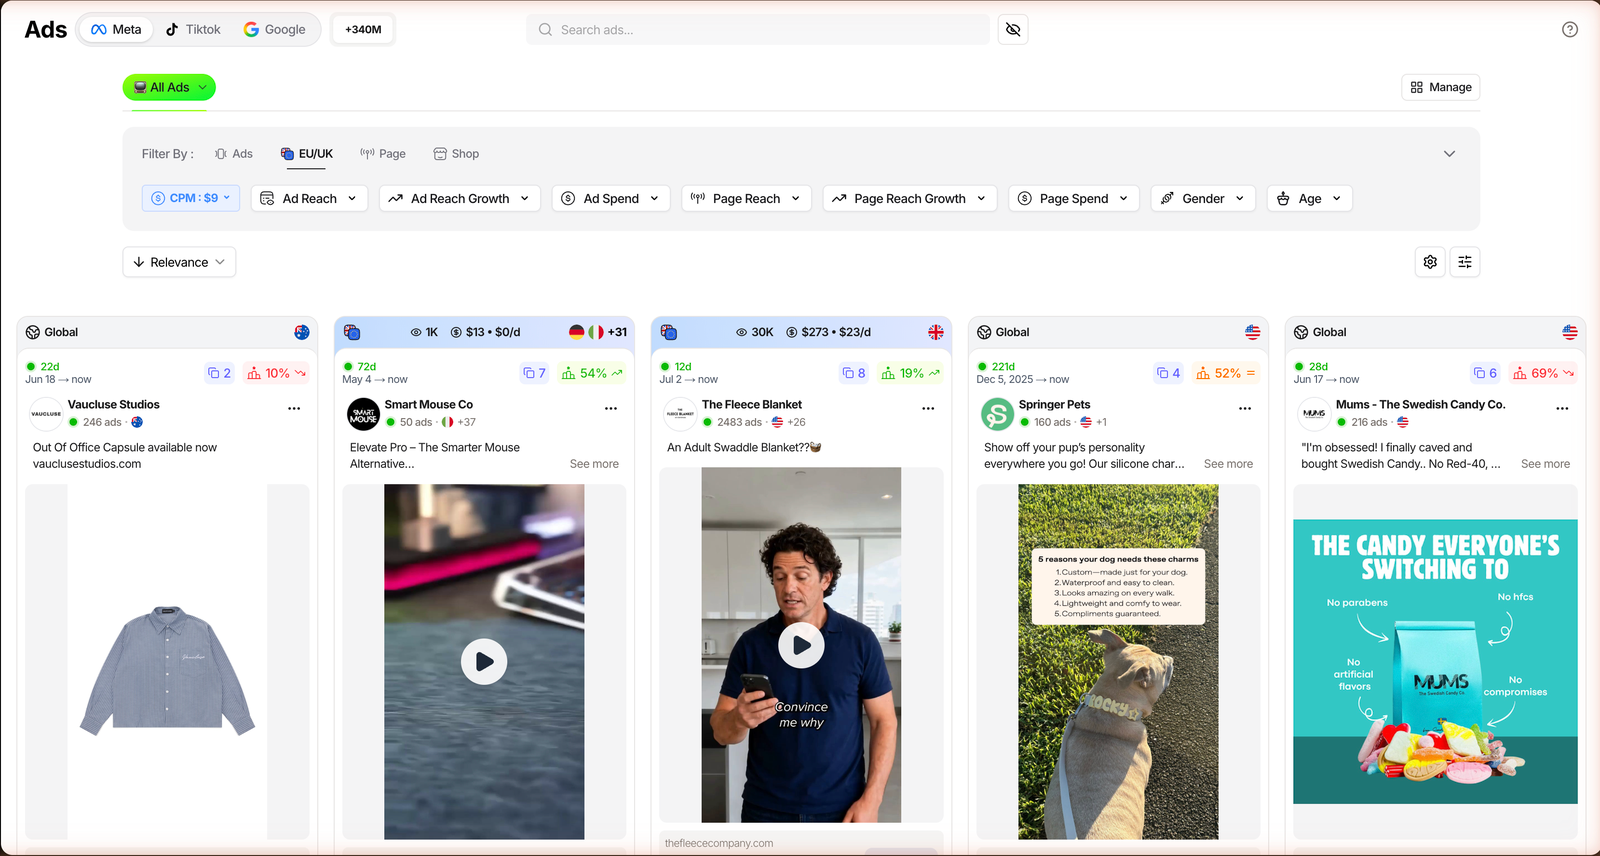The width and height of the screenshot is (1600, 856).
Task: Click copies icon showing 4 on Springer card
Action: tap(1169, 373)
